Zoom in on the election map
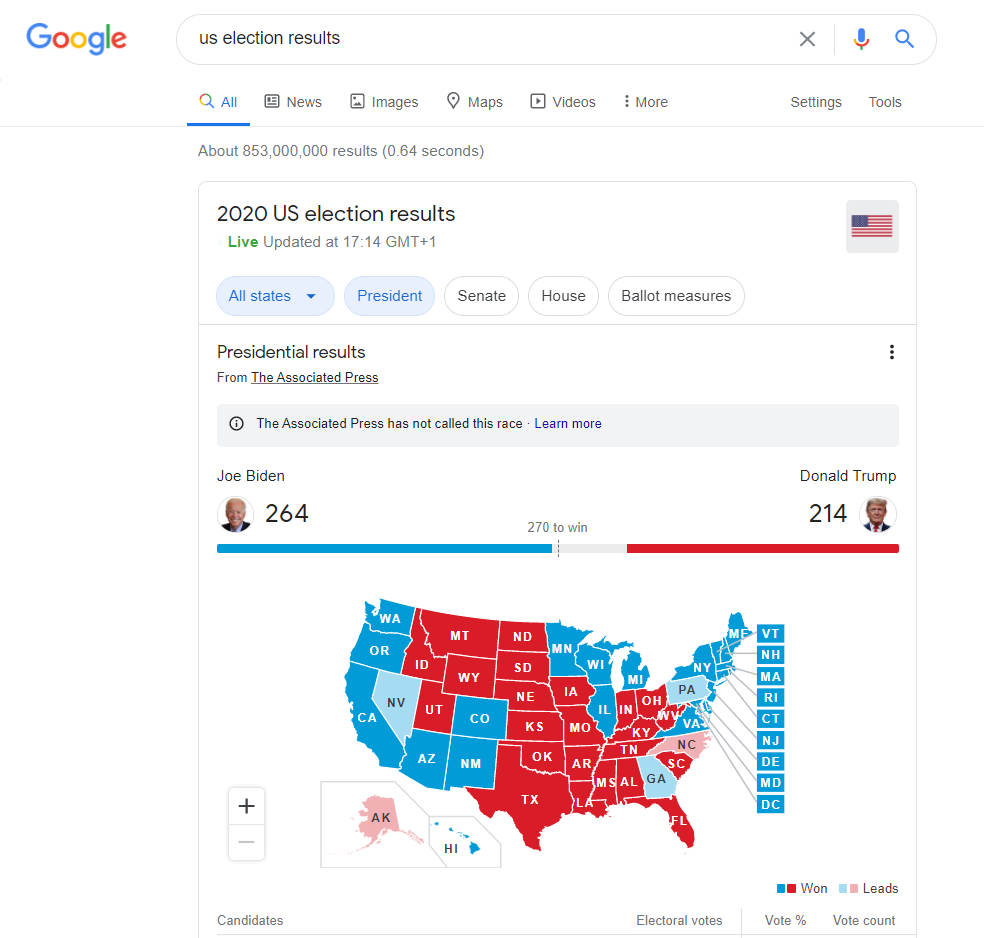Viewport: 984px width, 938px height. click(247, 806)
